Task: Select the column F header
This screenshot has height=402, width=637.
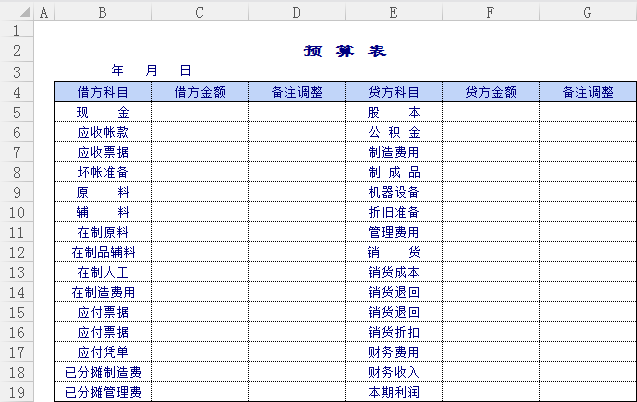Action: 490,12
